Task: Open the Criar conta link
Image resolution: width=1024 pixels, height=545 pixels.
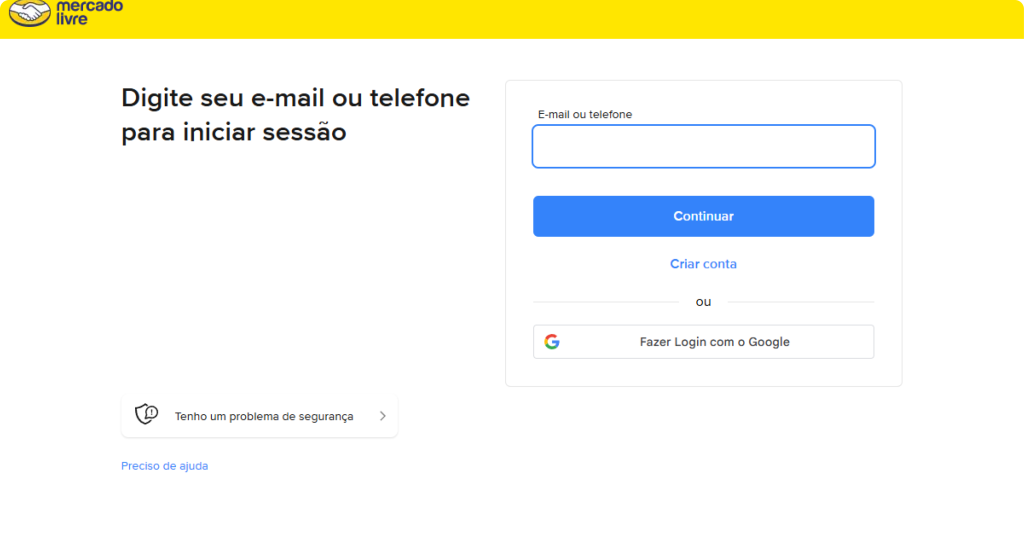Action: [703, 264]
